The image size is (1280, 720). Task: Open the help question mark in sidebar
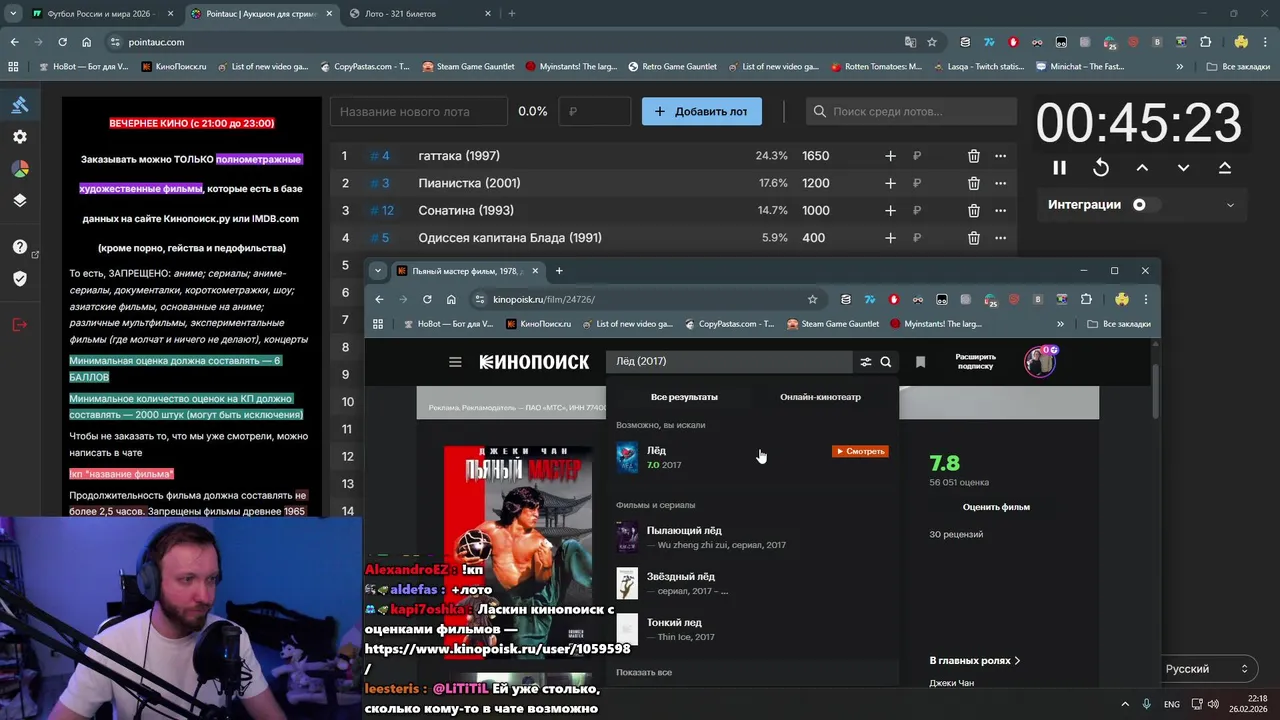tap(20, 247)
